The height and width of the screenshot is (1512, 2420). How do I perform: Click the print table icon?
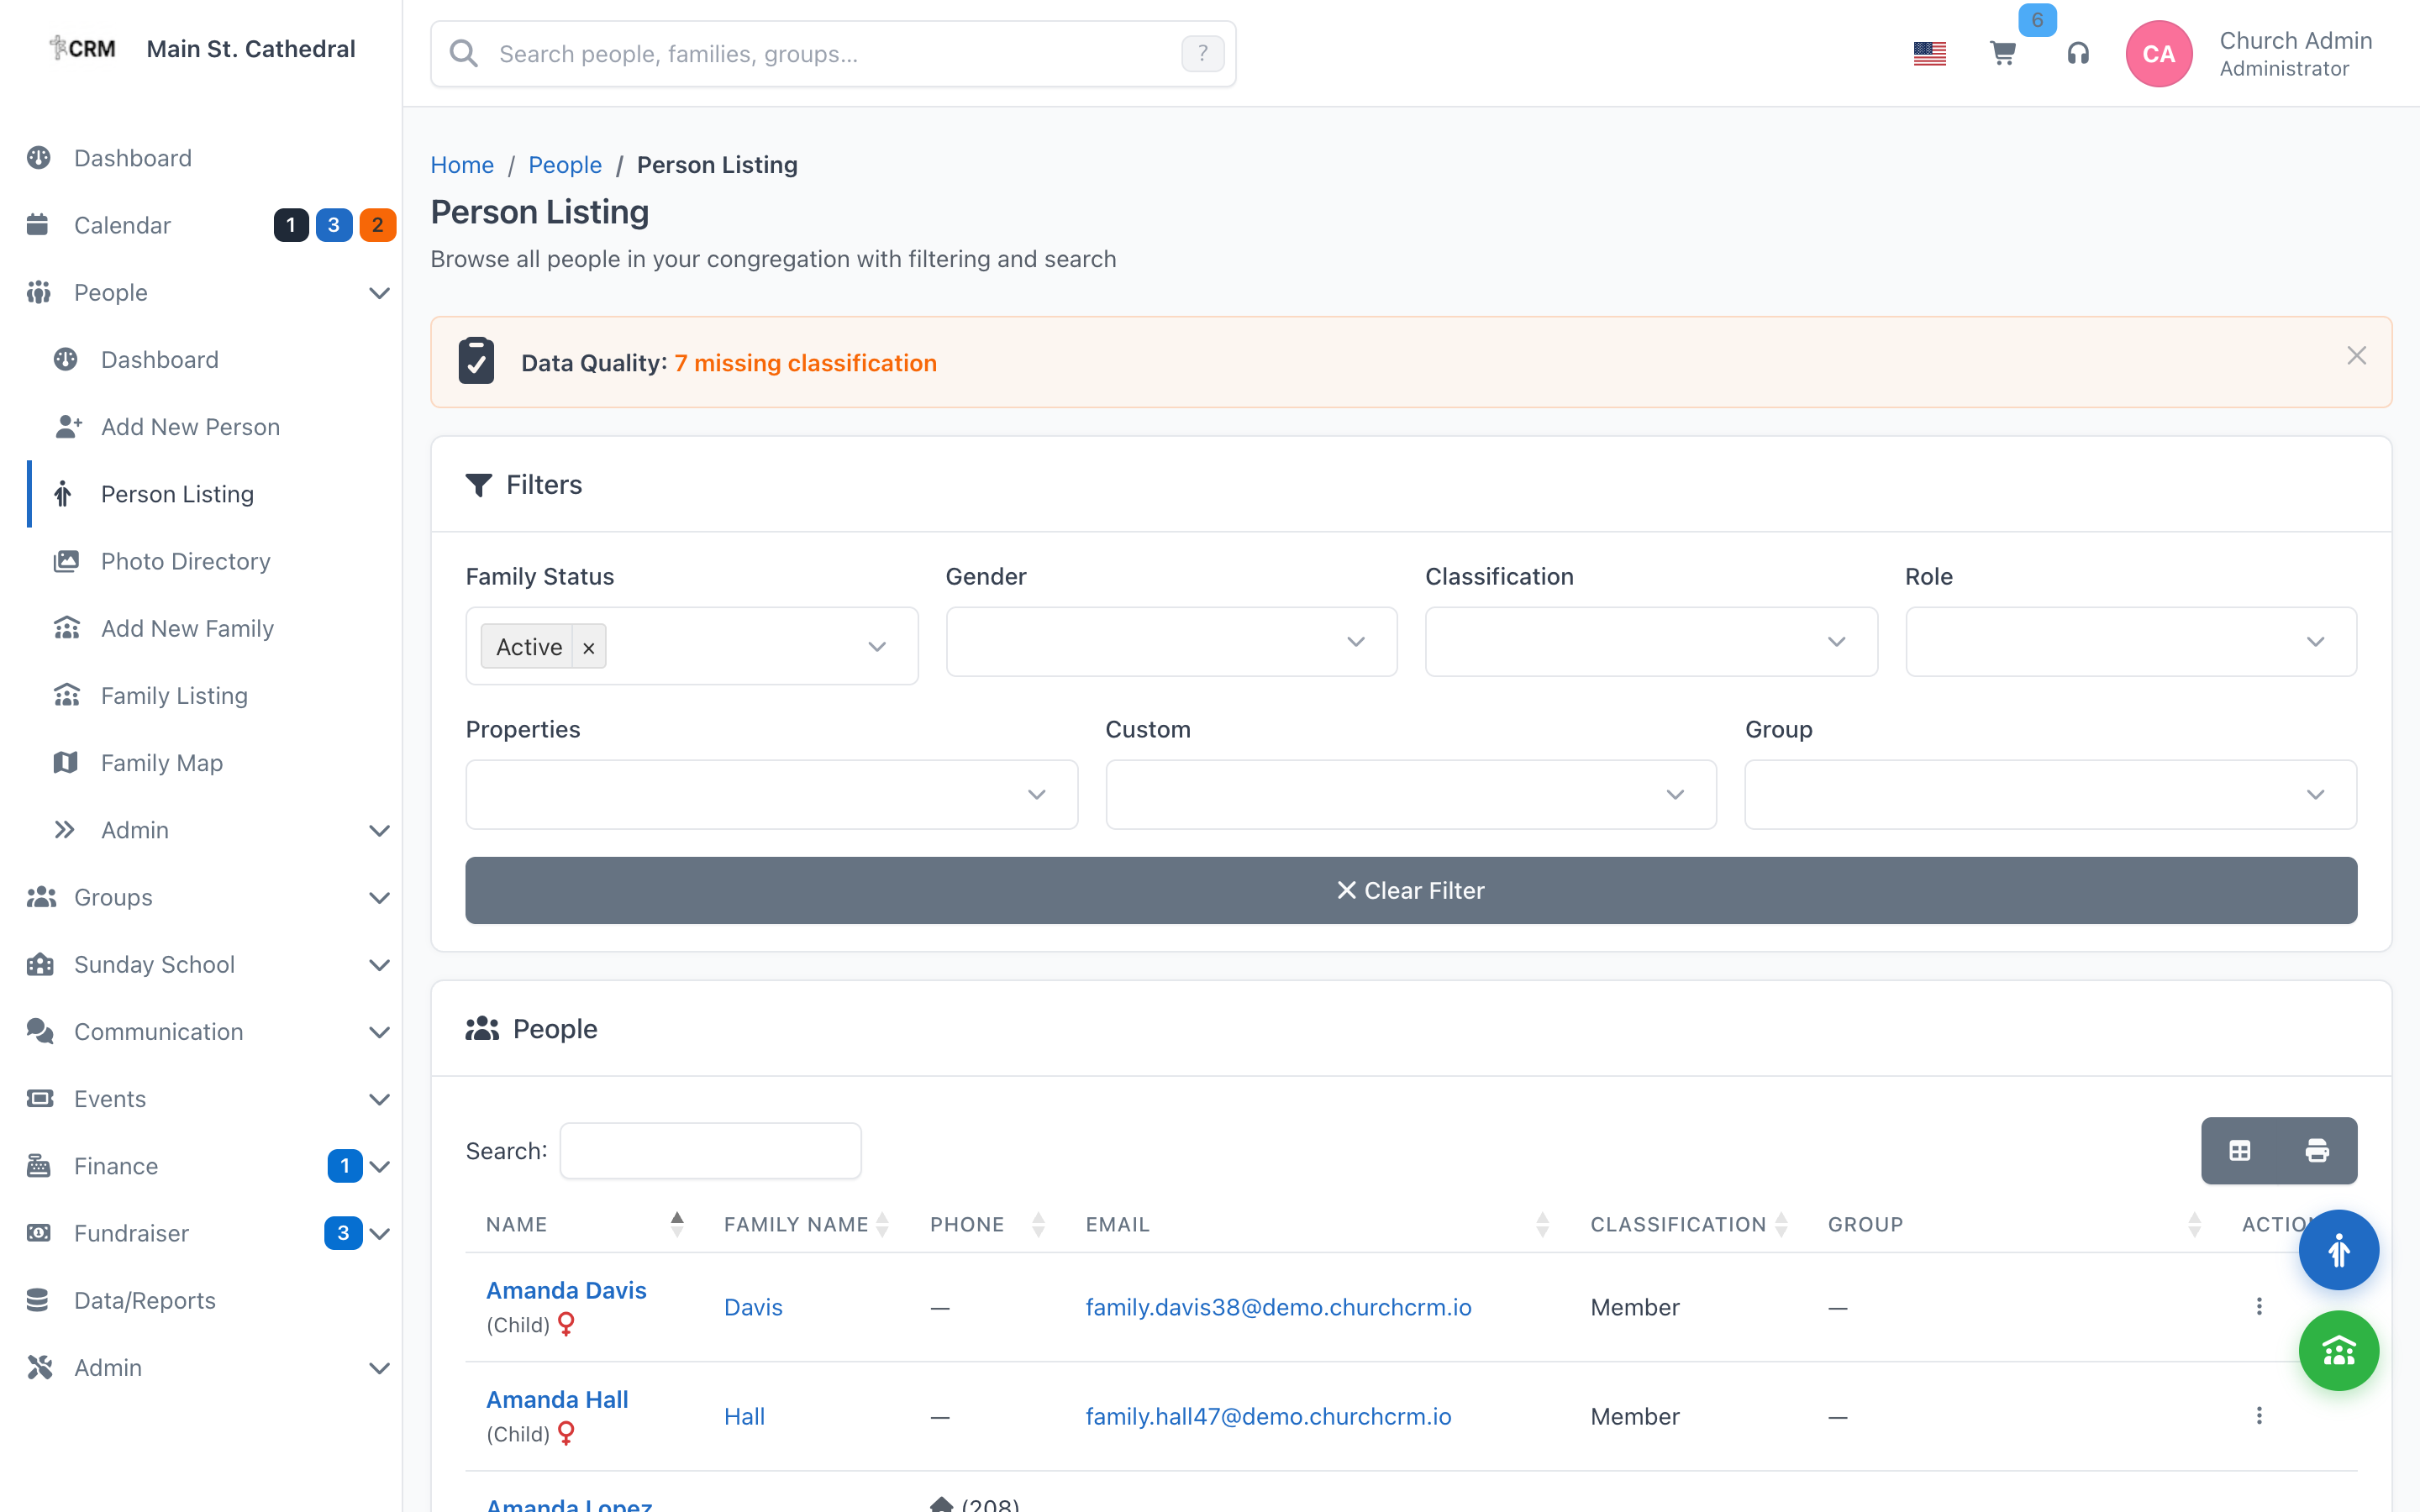pos(2317,1151)
